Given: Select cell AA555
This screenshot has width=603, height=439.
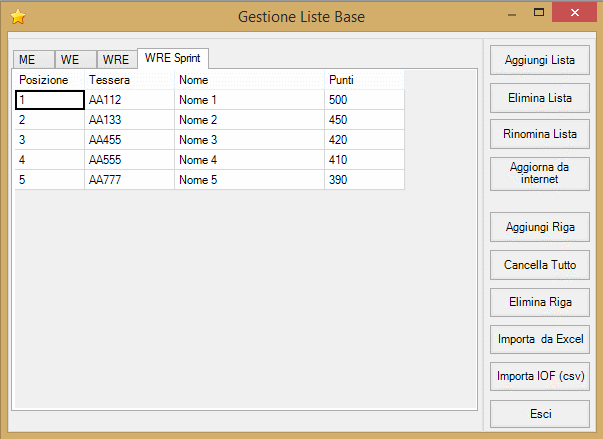Looking at the screenshot, I should click(129, 160).
